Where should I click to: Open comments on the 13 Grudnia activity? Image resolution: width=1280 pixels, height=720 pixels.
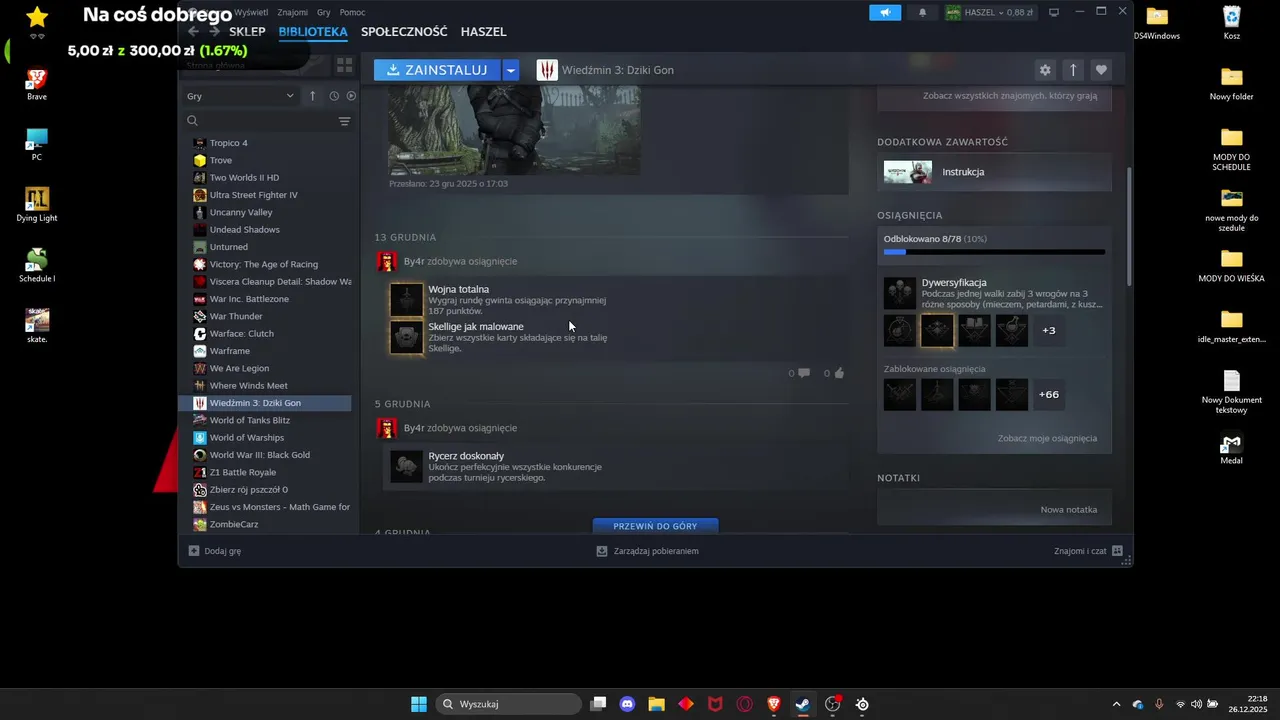coord(803,373)
